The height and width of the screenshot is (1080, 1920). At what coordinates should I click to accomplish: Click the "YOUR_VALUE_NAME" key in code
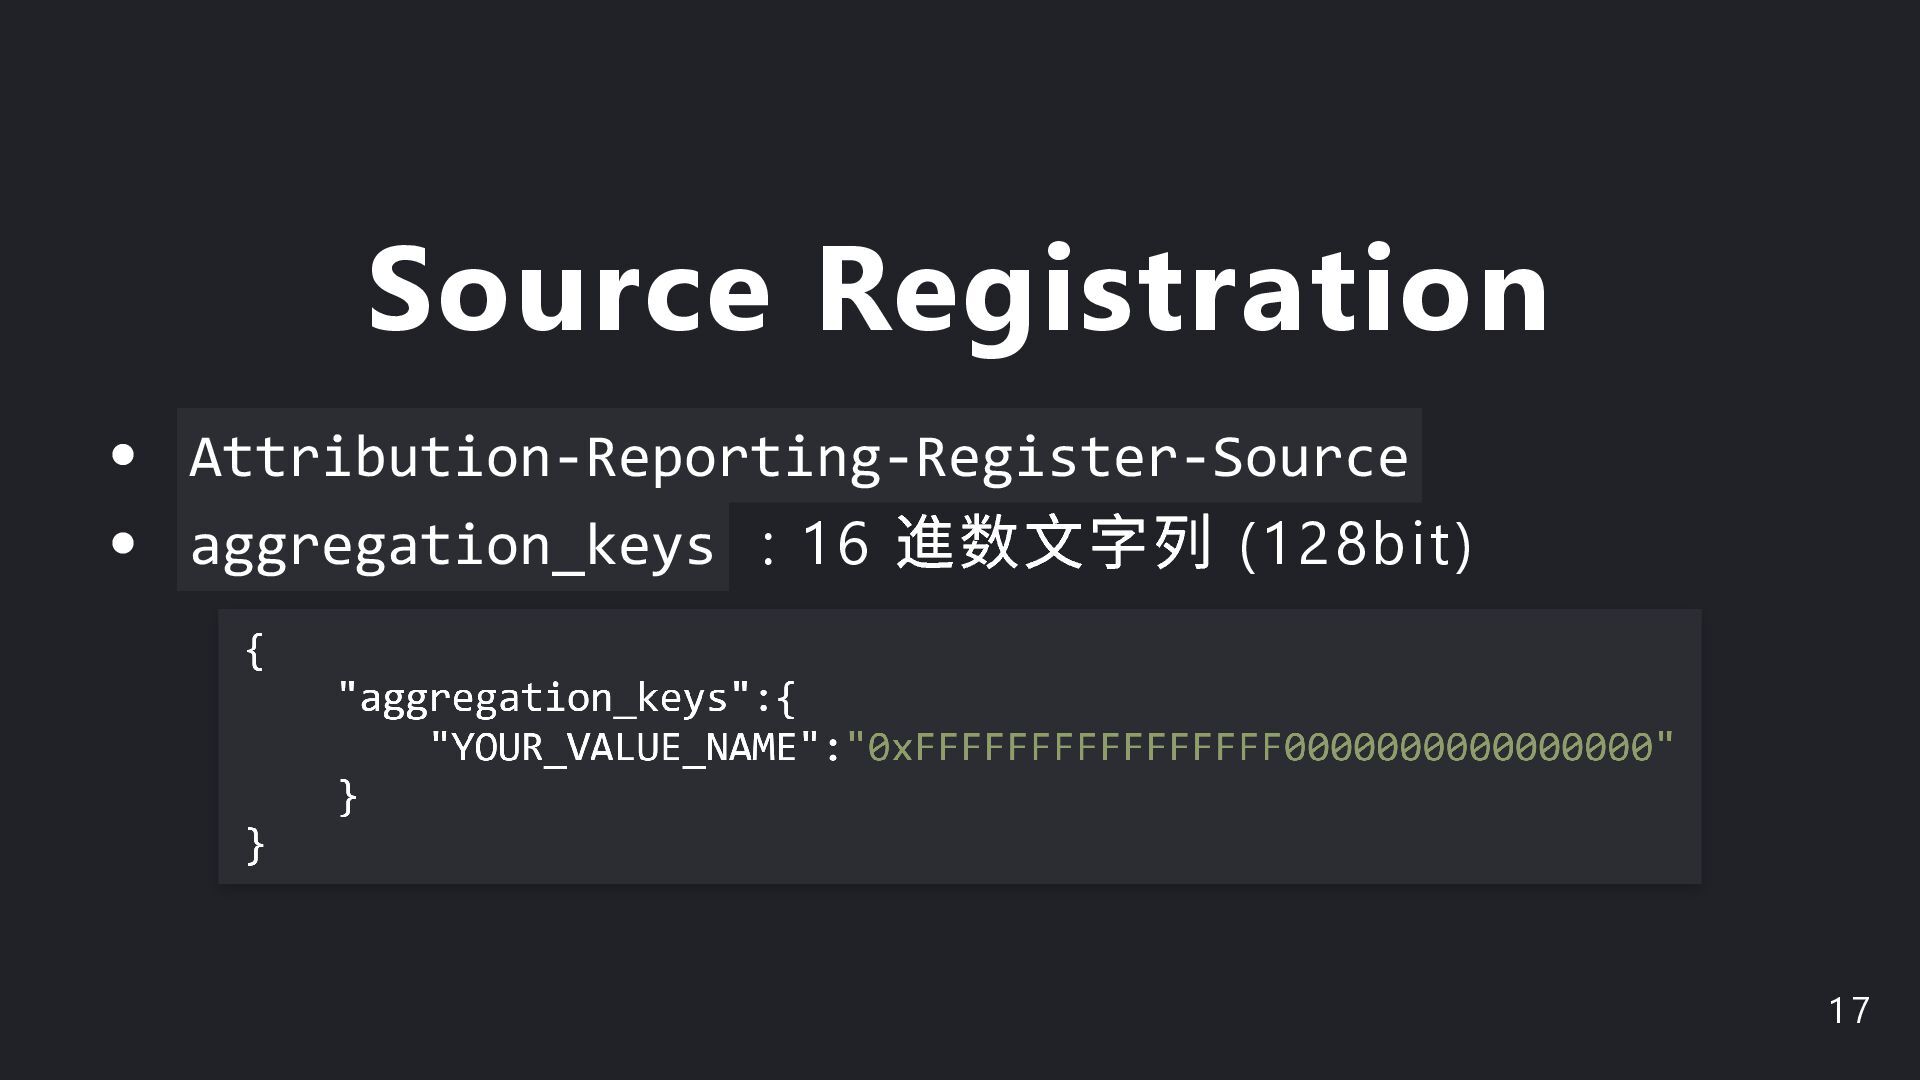click(x=624, y=747)
